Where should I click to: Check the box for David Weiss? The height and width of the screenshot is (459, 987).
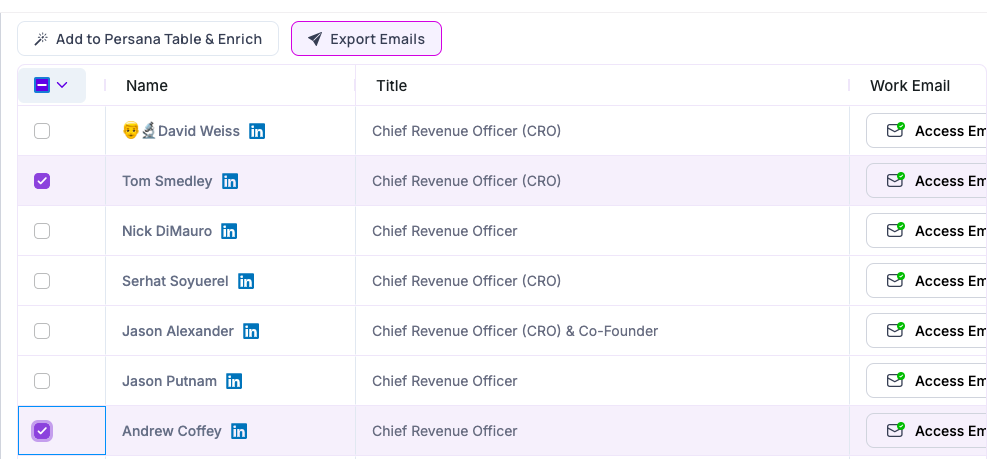[x=42, y=131]
